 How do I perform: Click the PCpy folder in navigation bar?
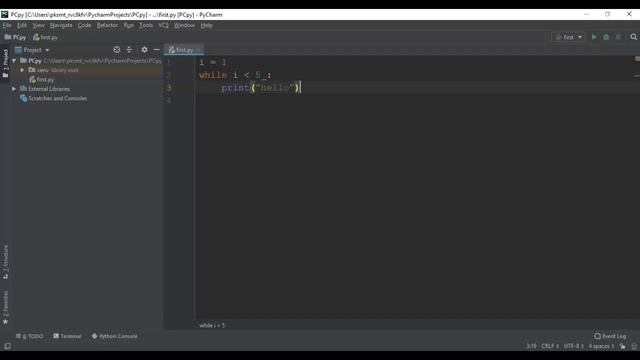(15, 37)
